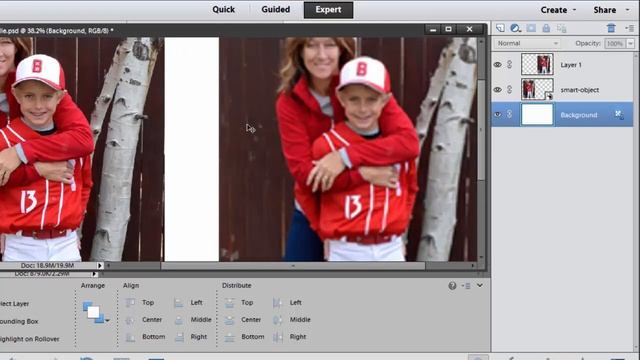Align layers to vertical Center
The height and width of the screenshot is (360, 640).
click(143, 320)
